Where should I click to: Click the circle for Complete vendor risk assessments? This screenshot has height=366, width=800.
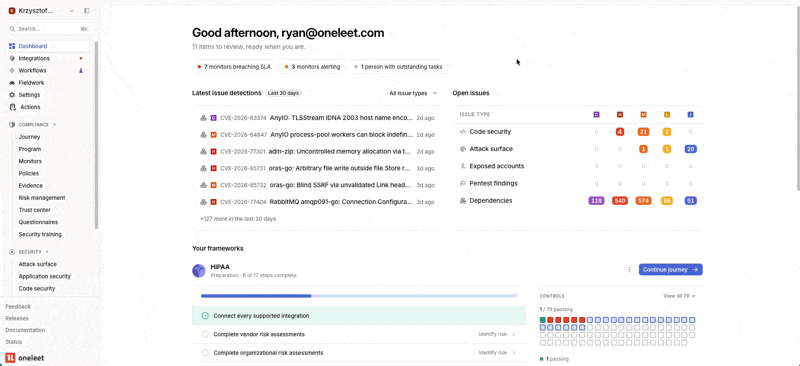(205, 334)
